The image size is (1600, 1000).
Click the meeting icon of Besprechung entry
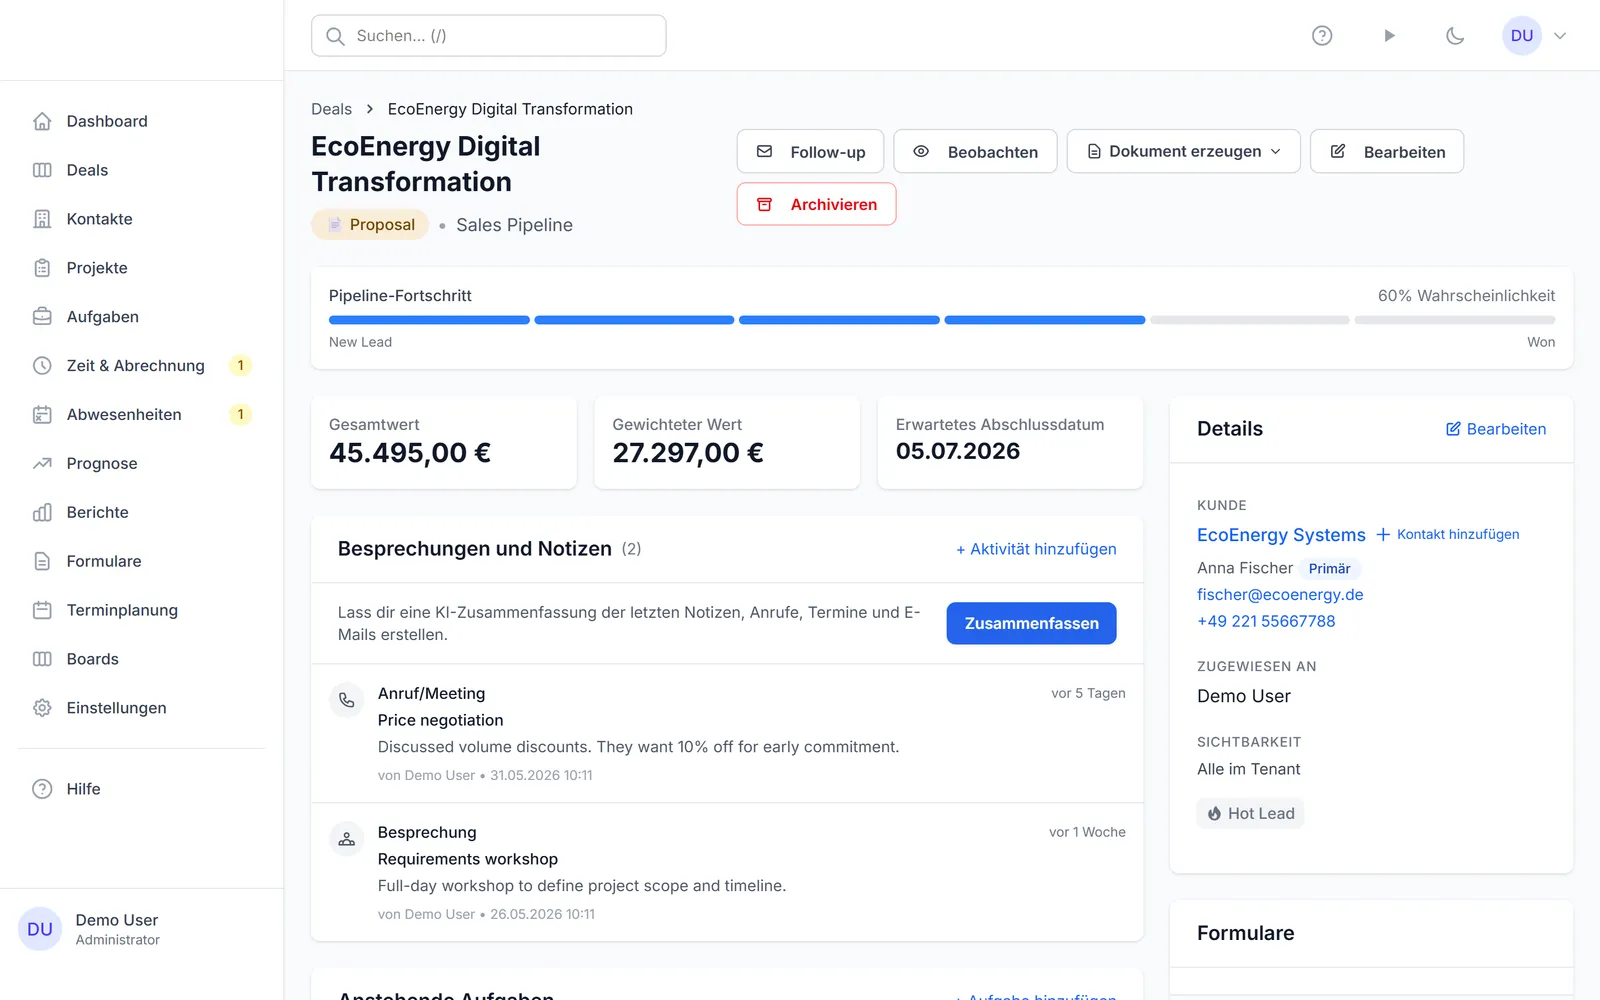point(346,839)
